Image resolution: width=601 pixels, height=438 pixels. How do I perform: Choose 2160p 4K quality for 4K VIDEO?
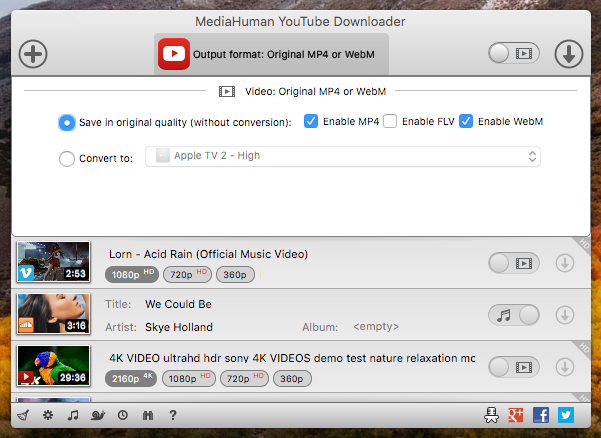coord(131,379)
